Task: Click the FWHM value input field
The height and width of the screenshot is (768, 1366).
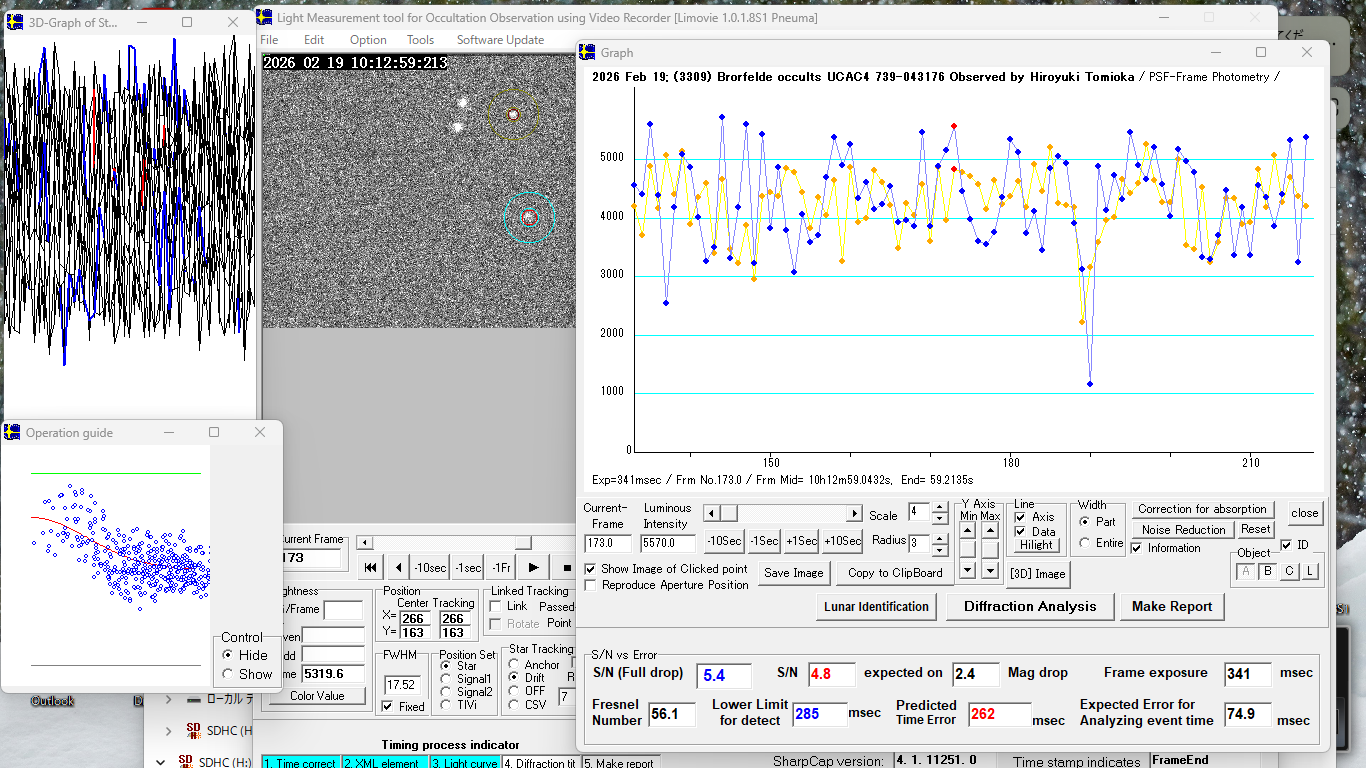Action: (x=402, y=685)
